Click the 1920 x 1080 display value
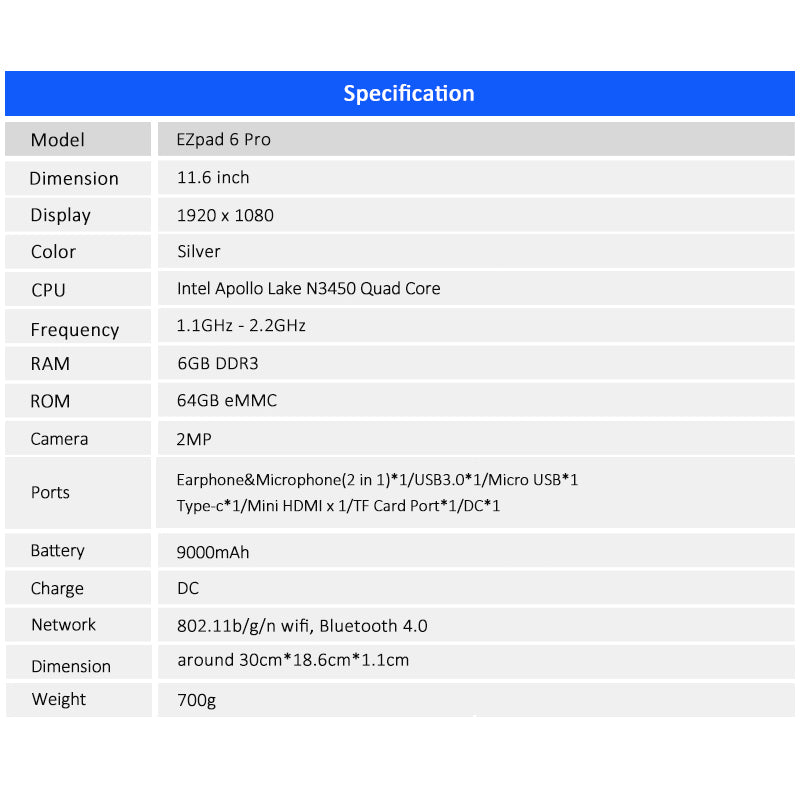The width and height of the screenshot is (800, 800). (x=225, y=215)
